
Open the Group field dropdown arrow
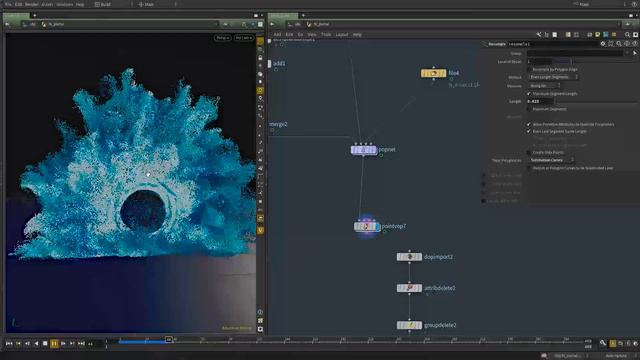[x=627, y=53]
